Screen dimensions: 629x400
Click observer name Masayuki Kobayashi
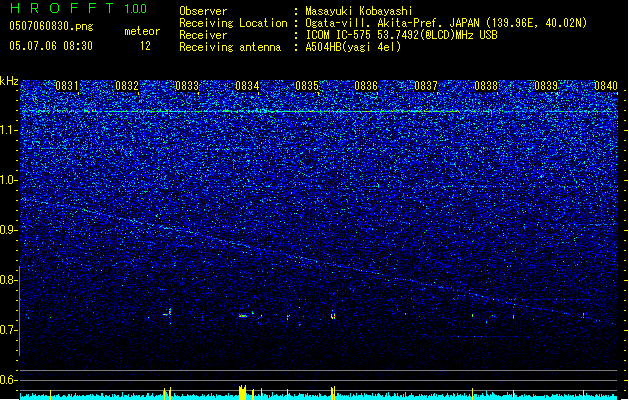(359, 11)
